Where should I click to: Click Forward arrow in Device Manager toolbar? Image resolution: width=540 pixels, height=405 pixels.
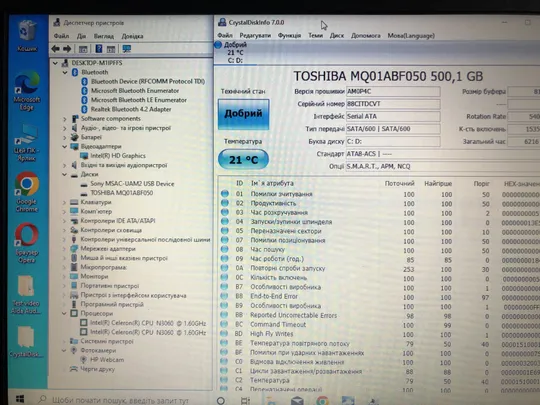[x=67, y=49]
